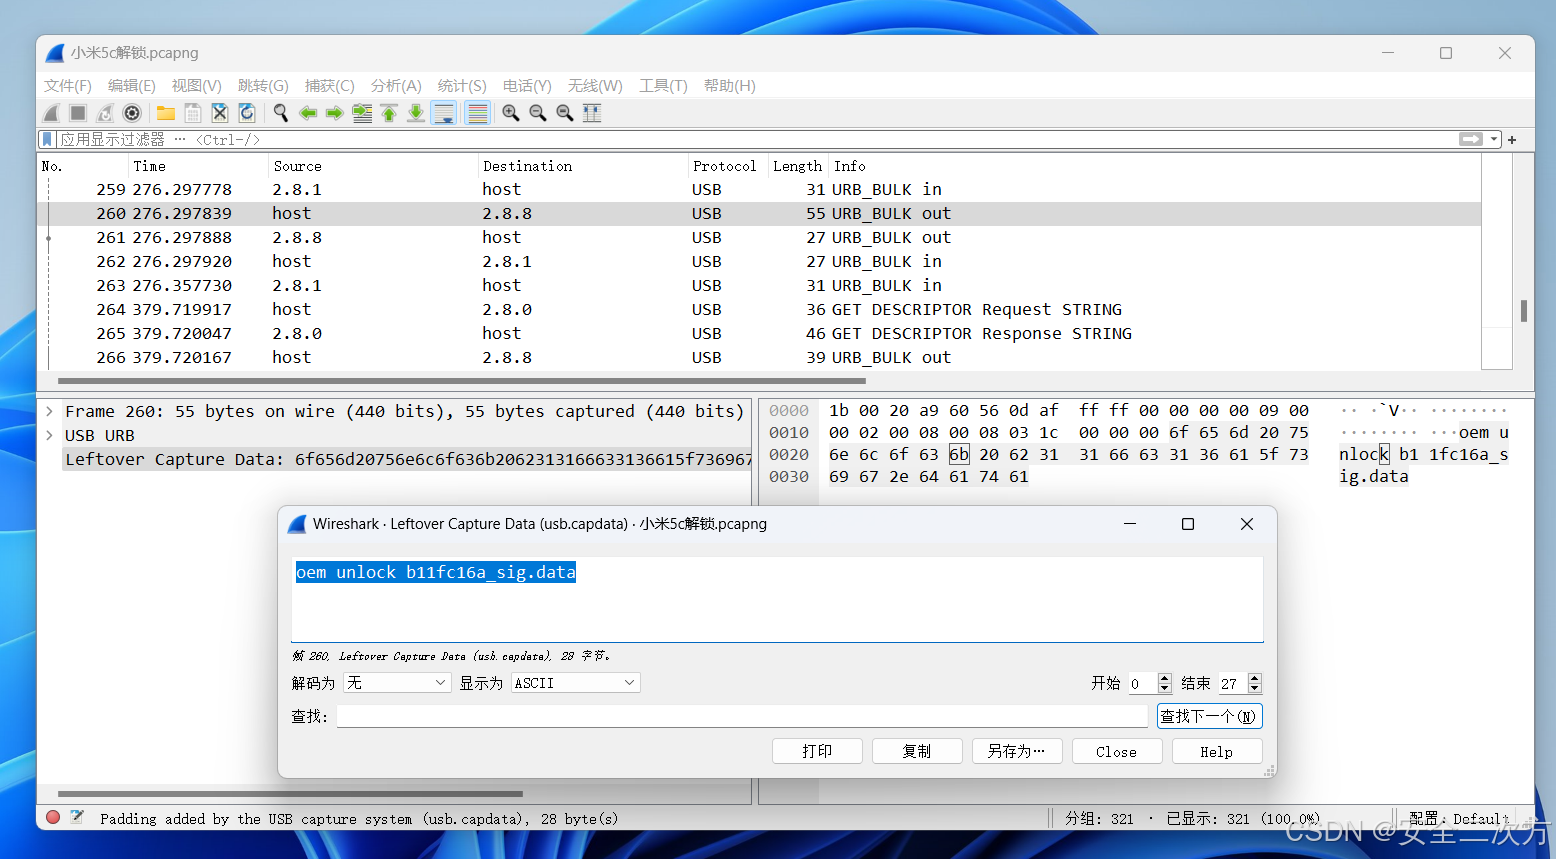This screenshot has height=859, width=1556.
Task: Open the 工具(T) menu
Action: click(663, 86)
